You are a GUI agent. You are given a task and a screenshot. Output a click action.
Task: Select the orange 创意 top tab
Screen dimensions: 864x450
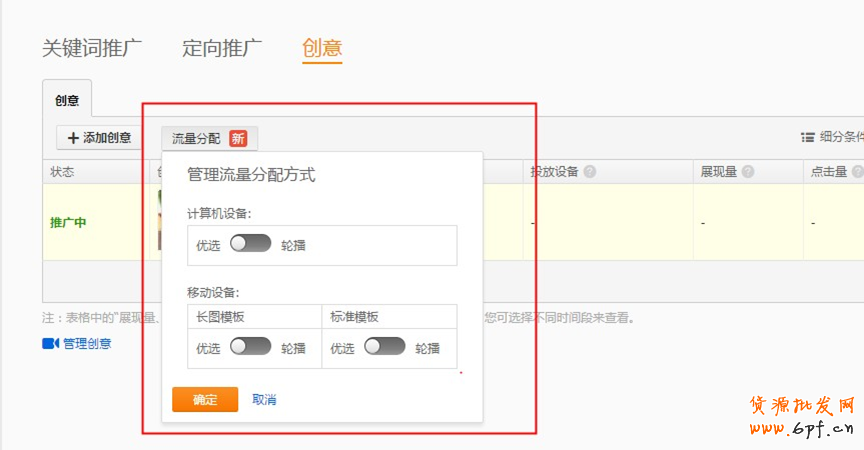tap(322, 48)
